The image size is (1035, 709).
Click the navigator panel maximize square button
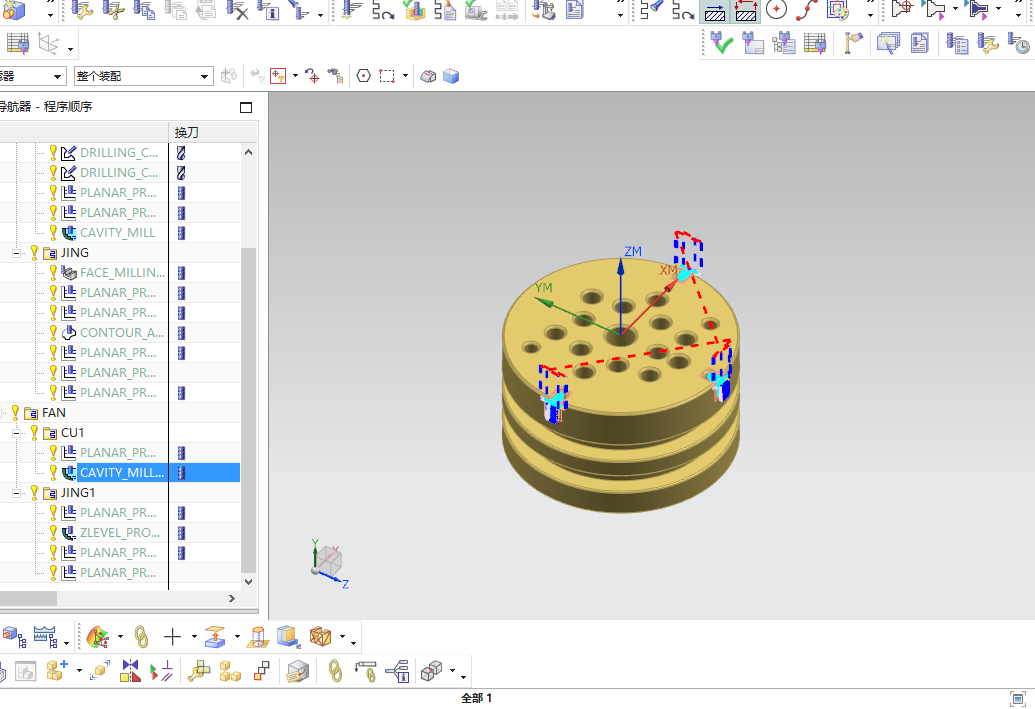[246, 107]
